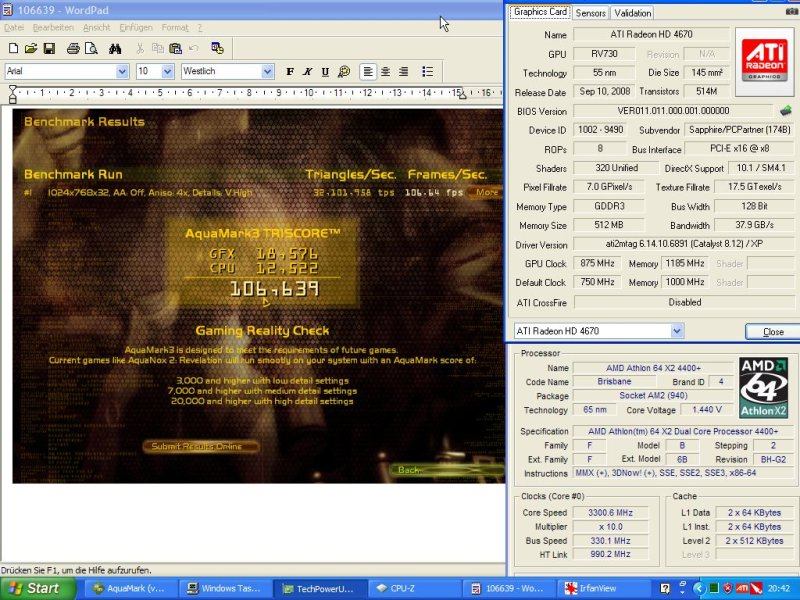
Task: Open the Bearbeiten menu
Action: coord(53,28)
